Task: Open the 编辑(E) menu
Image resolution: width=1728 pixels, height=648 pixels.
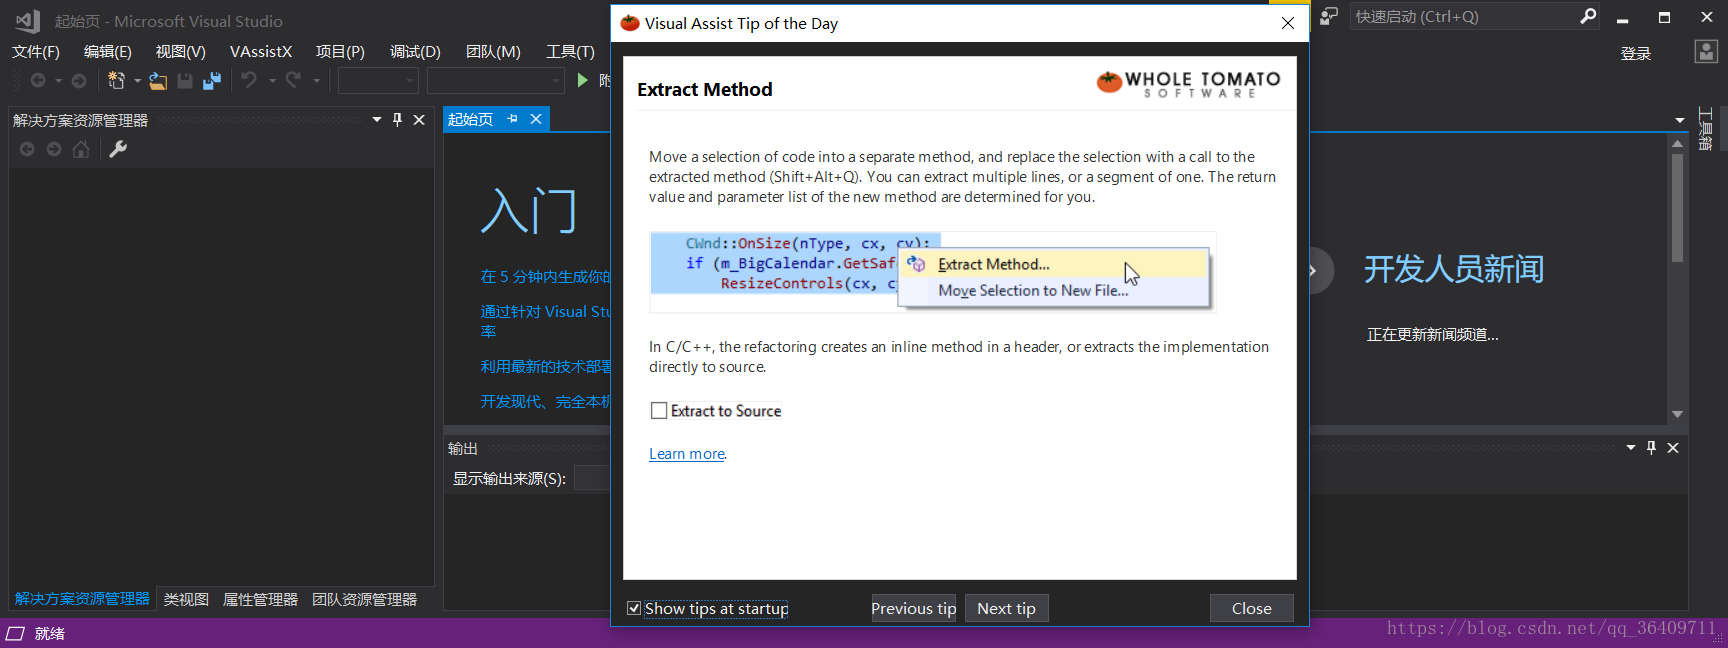Action: click(x=107, y=52)
